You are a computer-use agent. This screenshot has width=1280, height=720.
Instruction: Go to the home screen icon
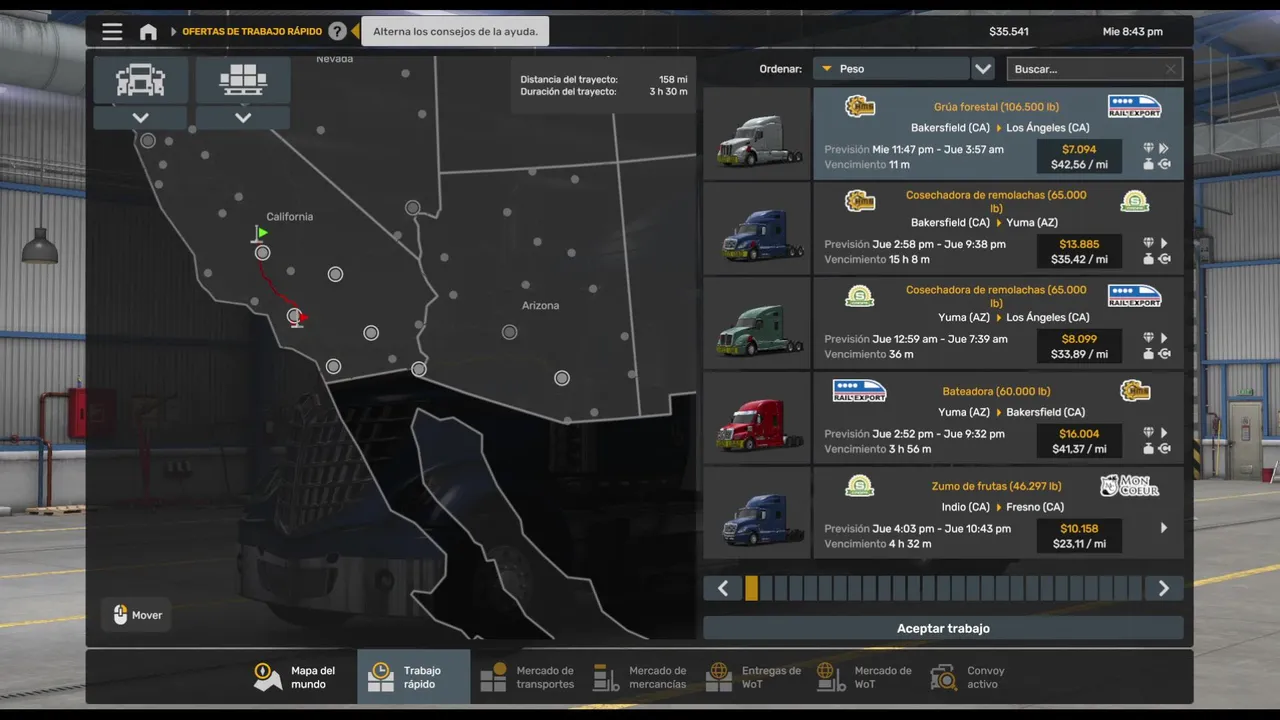click(148, 32)
